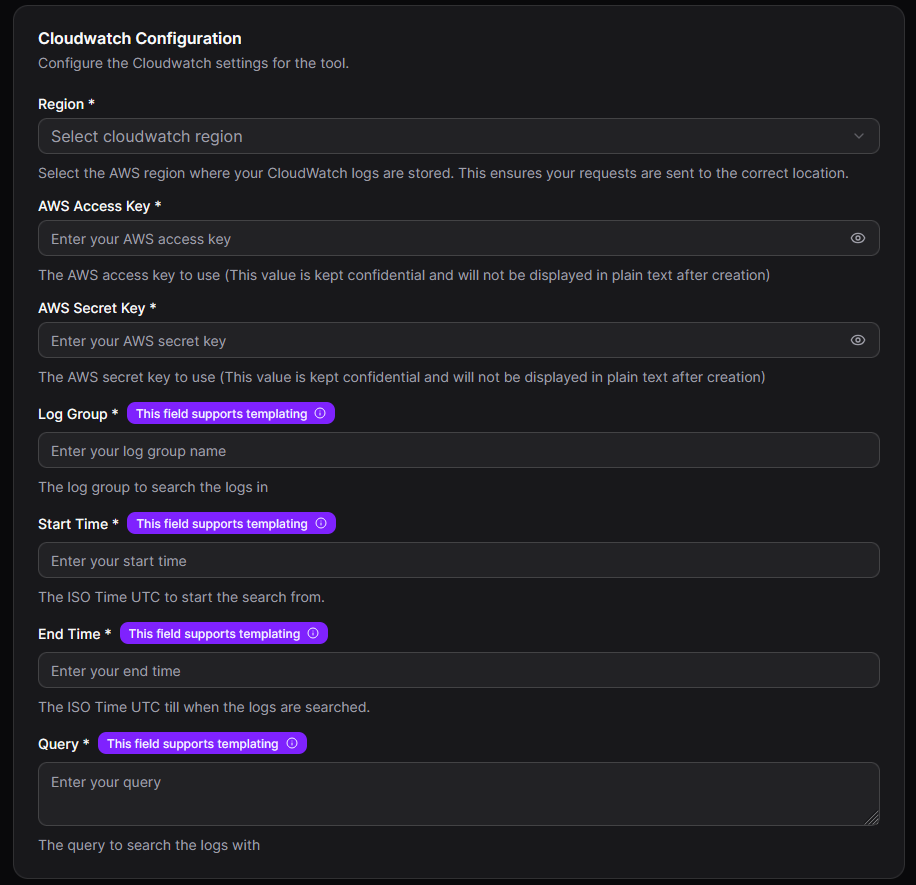Click the resize handle on the Query textarea
This screenshot has height=885, width=916.
click(873, 820)
